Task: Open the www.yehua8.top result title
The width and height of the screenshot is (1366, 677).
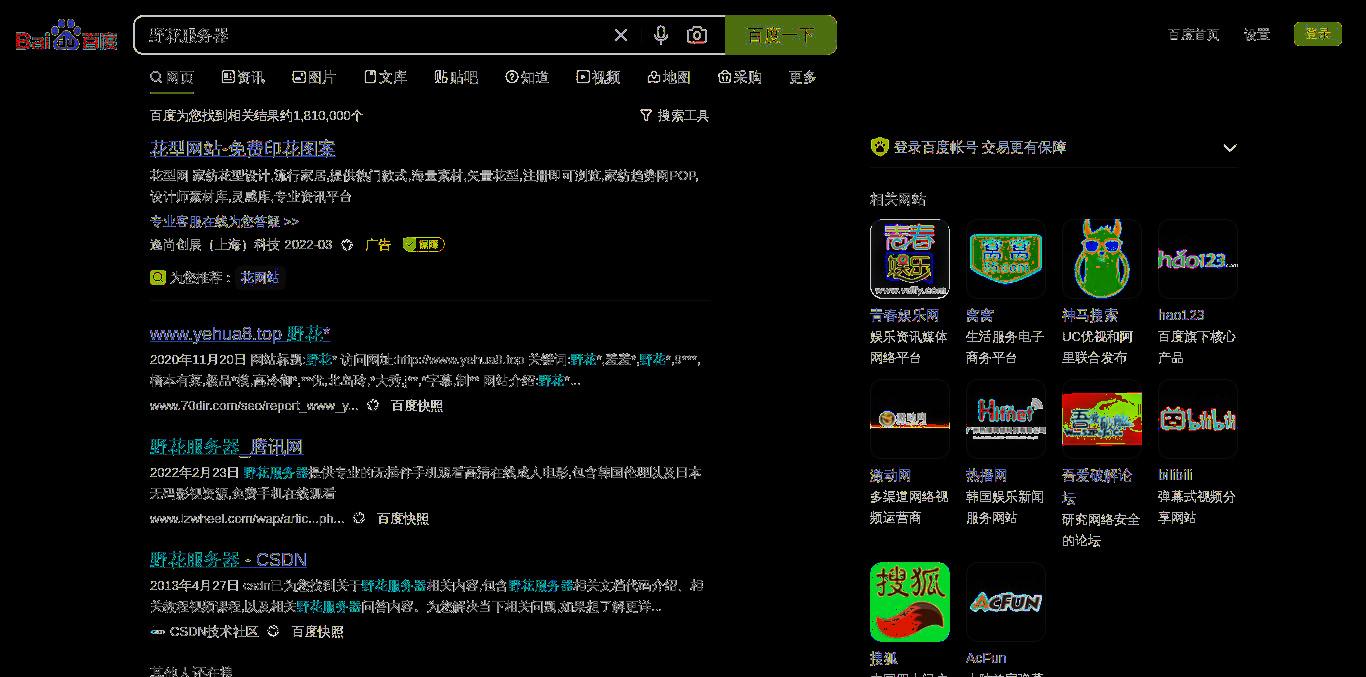Action: click(240, 333)
